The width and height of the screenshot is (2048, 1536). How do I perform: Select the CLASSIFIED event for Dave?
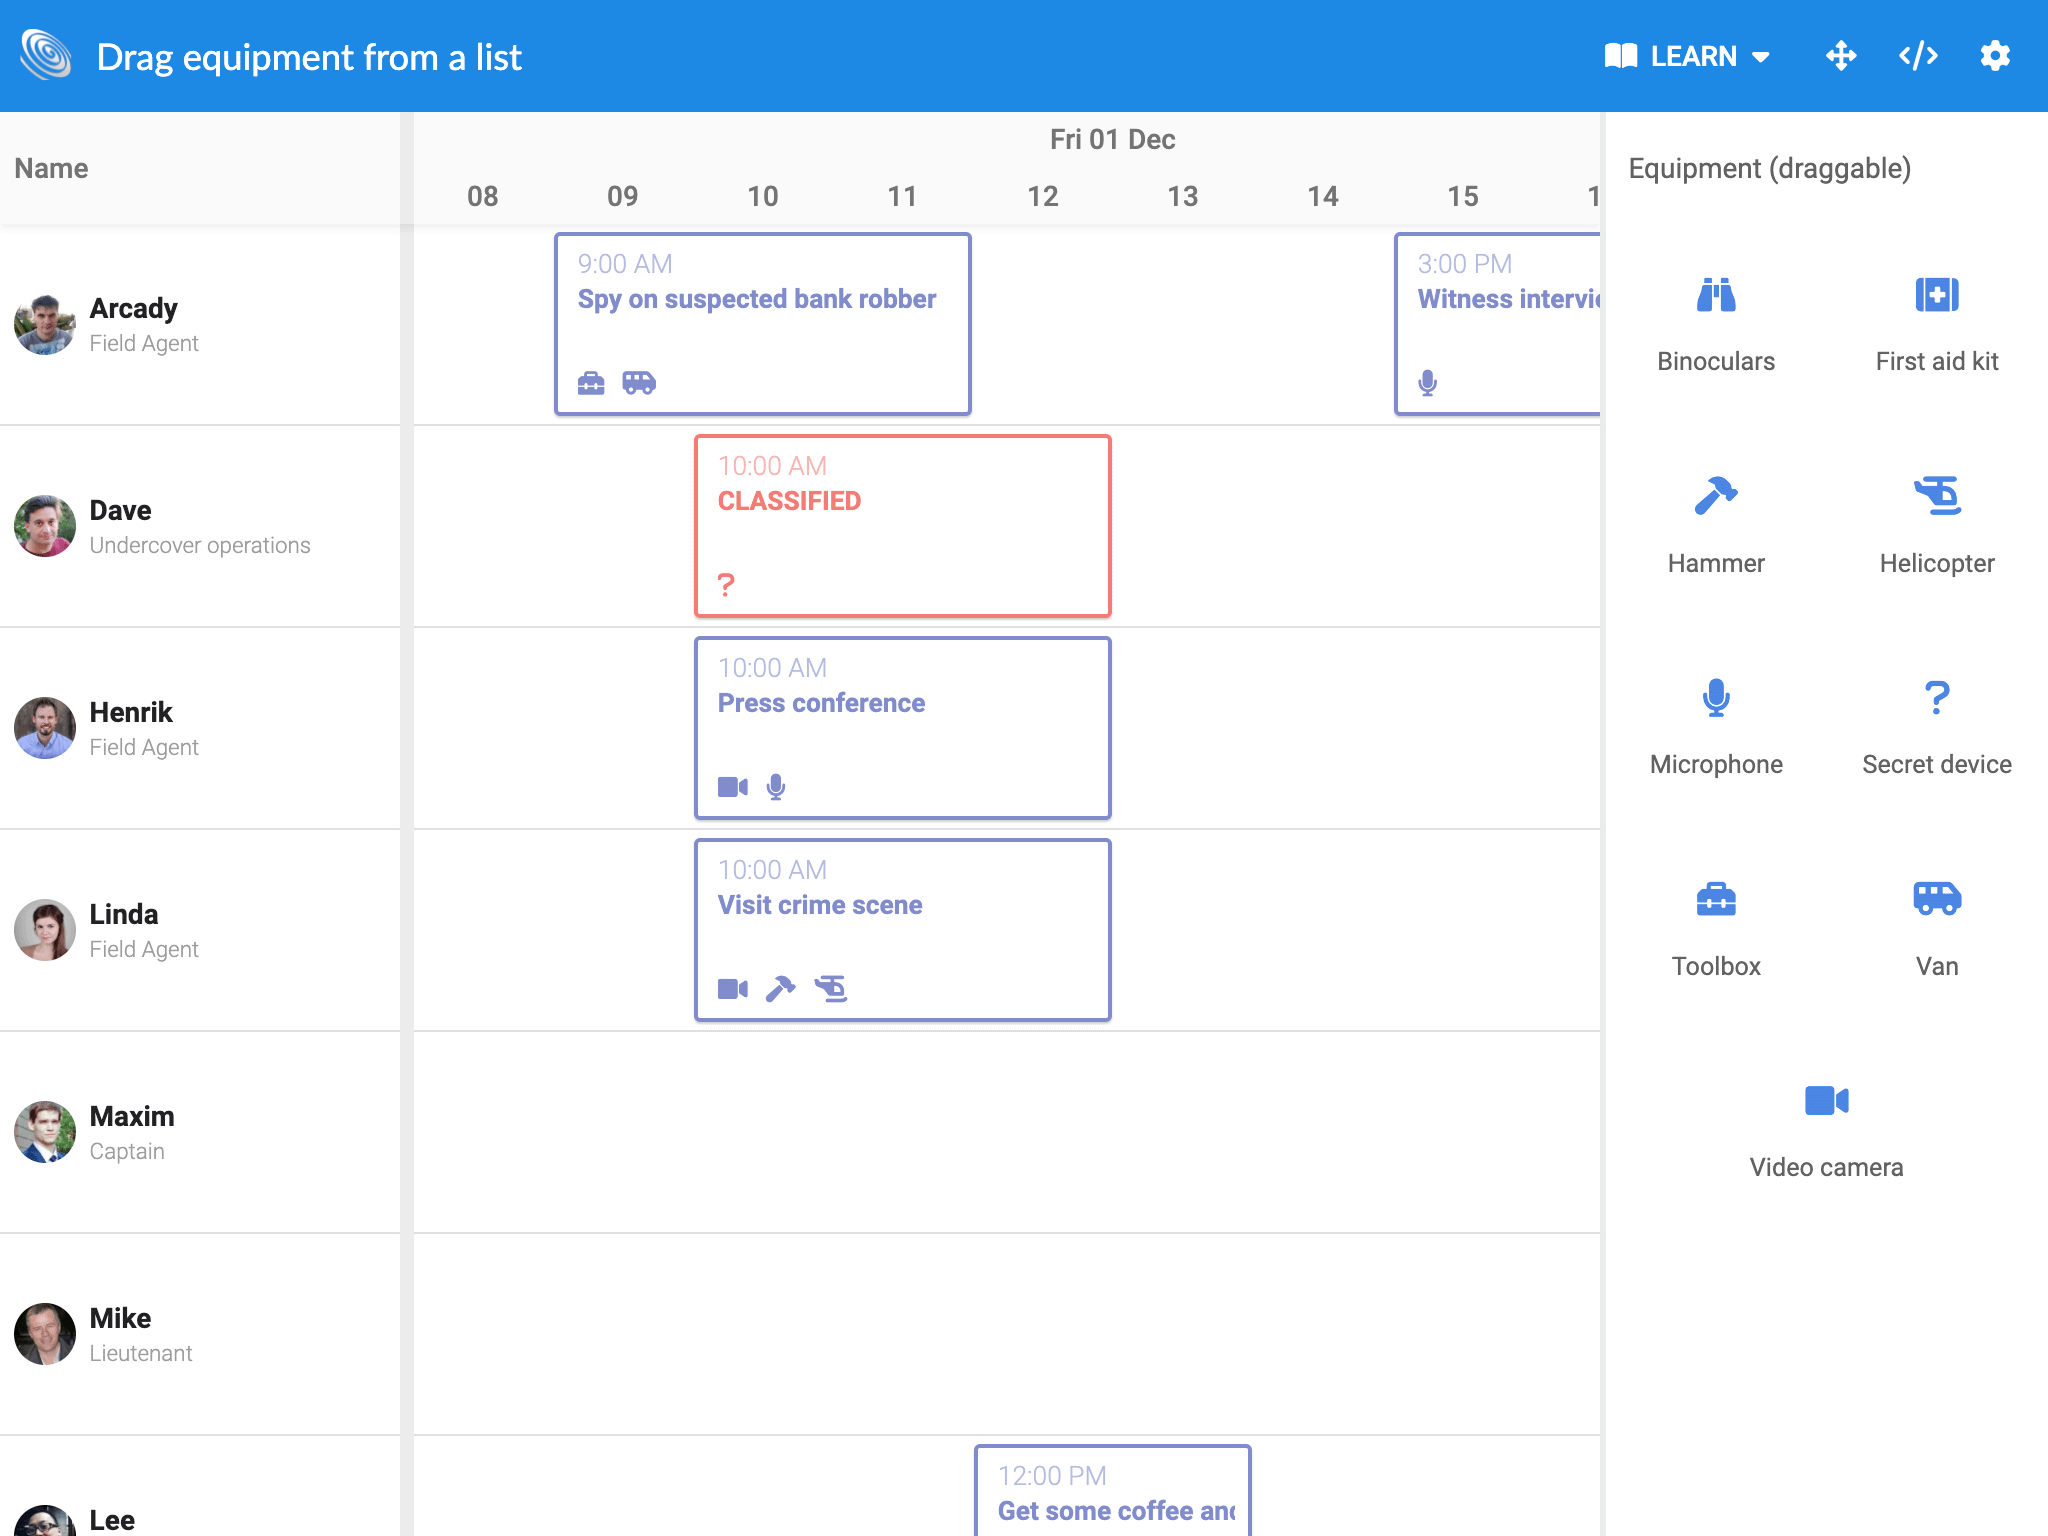(902, 524)
